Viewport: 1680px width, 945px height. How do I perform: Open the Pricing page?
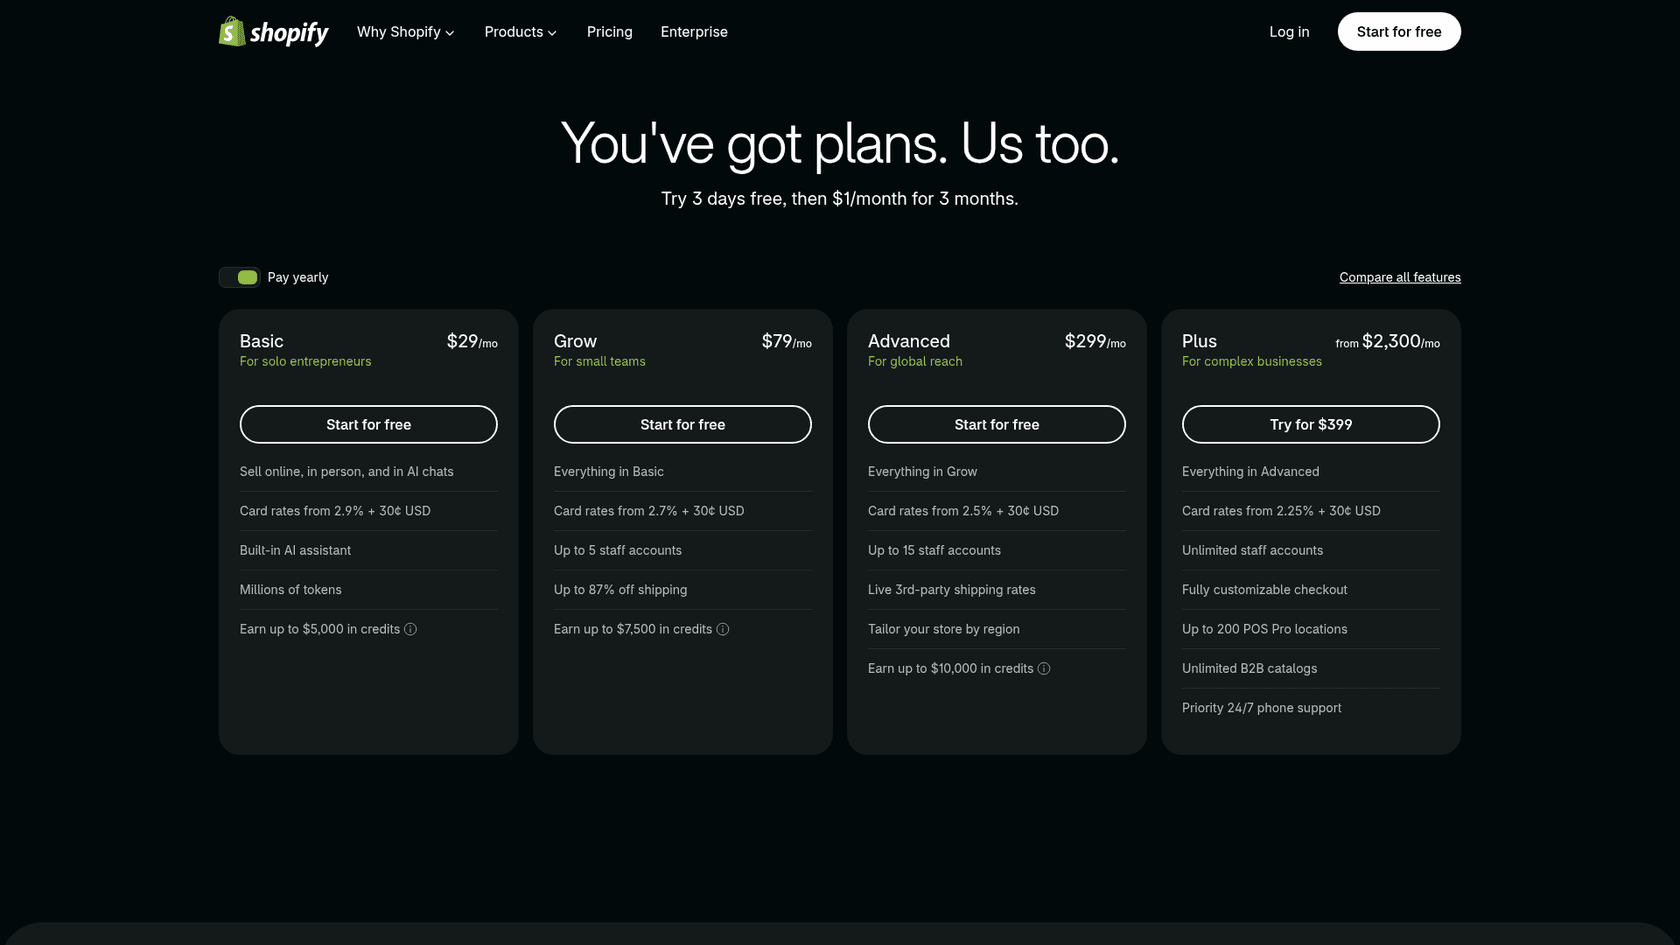tap(610, 32)
